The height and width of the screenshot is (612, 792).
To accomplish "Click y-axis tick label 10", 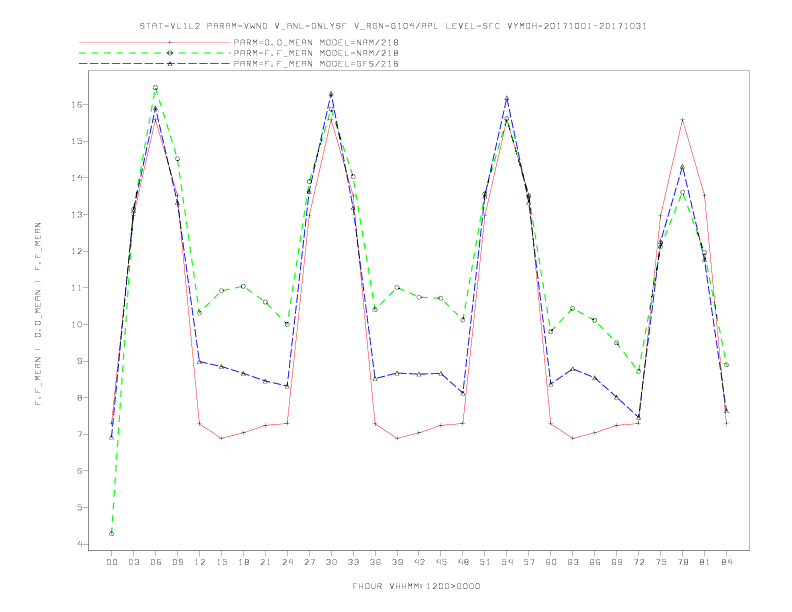I will click(x=76, y=325).
